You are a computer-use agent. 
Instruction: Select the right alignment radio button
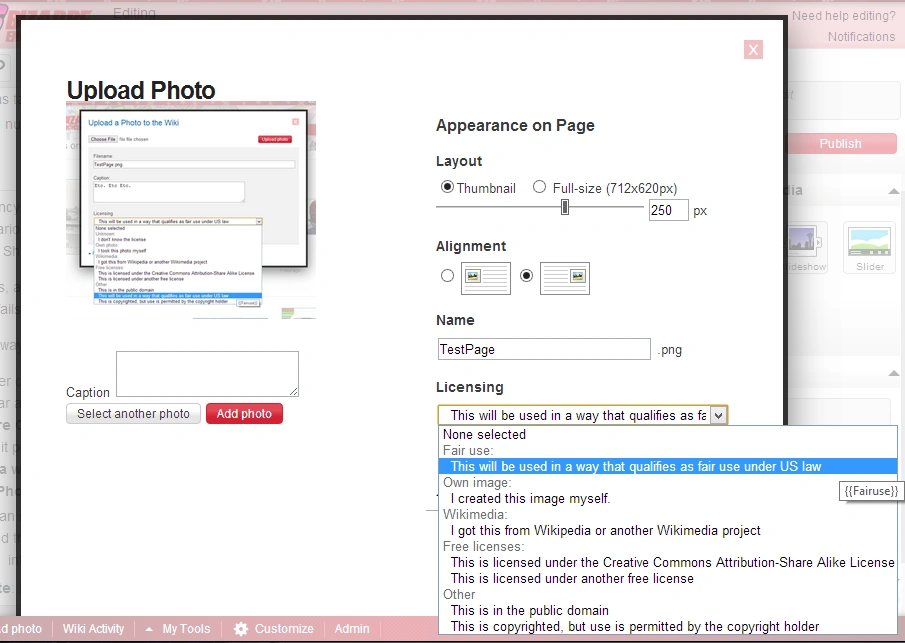(x=526, y=276)
